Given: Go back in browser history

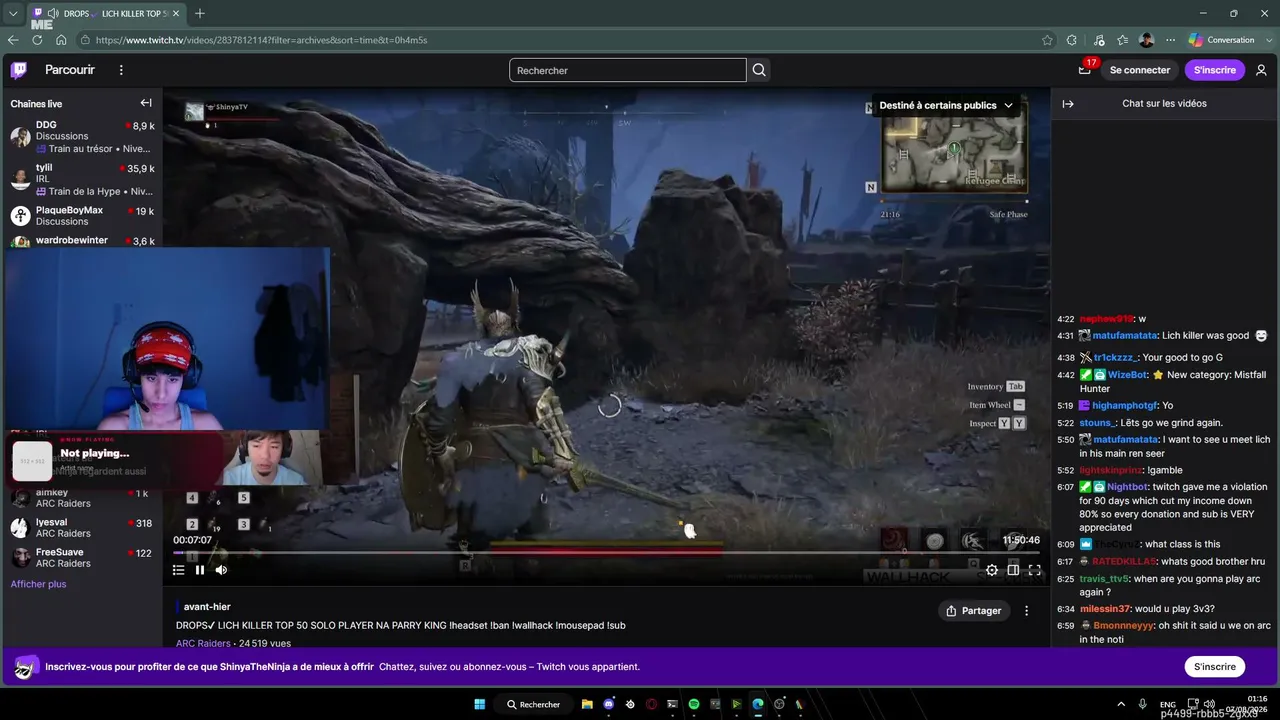Looking at the screenshot, I should click(13, 40).
